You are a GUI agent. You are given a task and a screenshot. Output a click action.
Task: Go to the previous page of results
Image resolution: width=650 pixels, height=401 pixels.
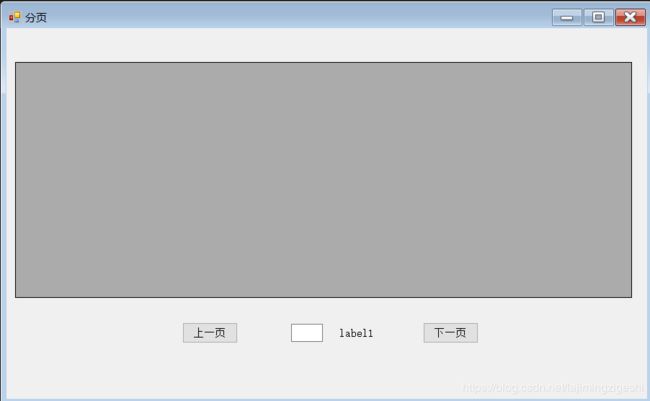tap(210, 333)
